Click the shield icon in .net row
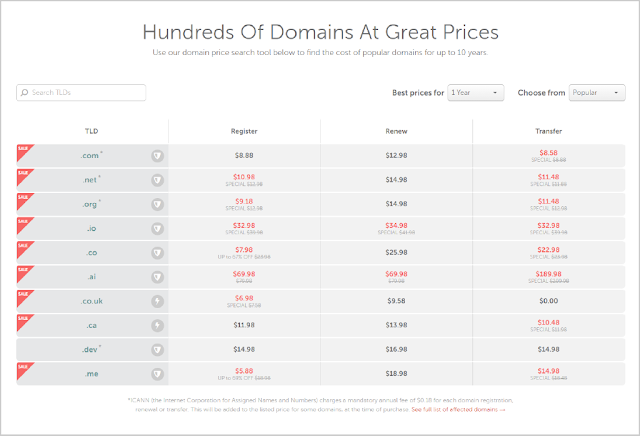This screenshot has height=436, width=640. pyautogui.click(x=158, y=180)
